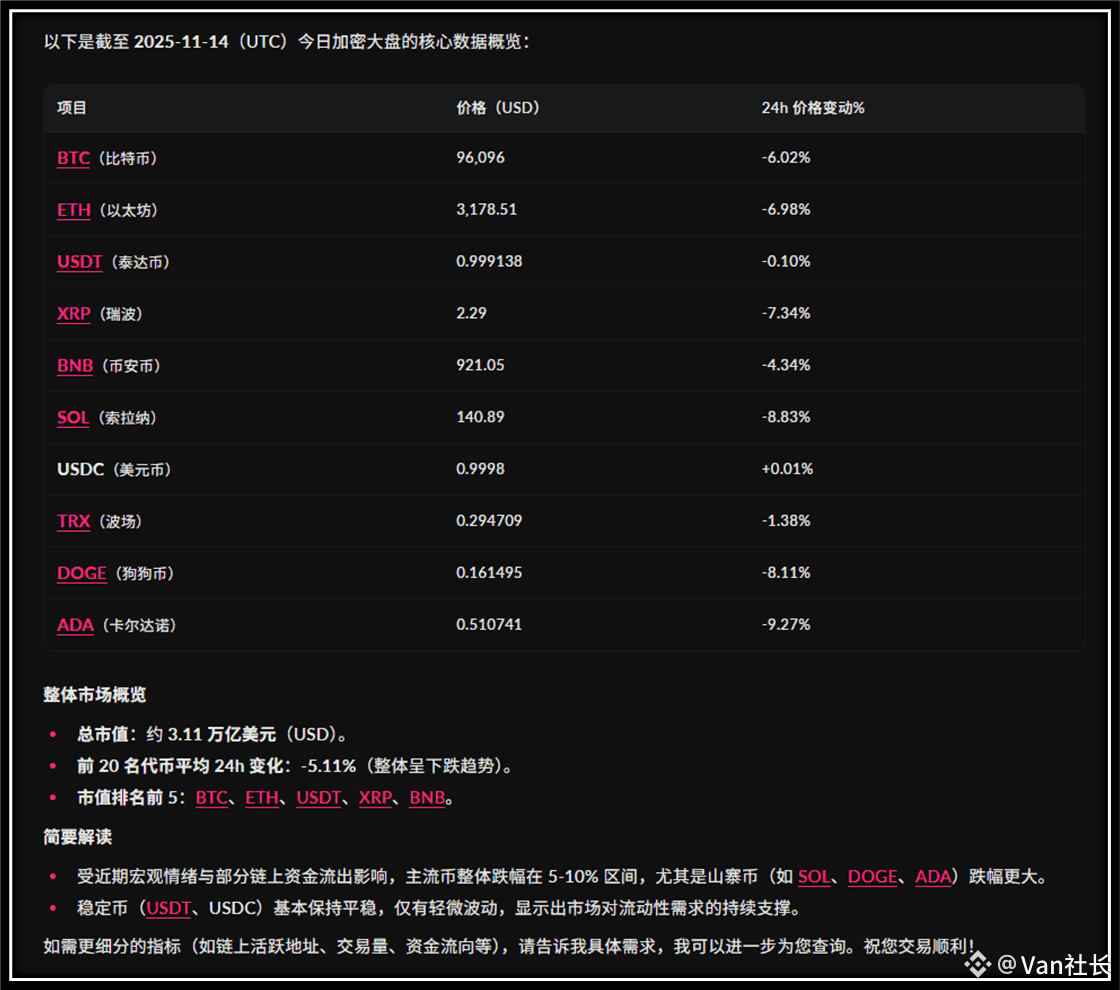Select the -7.34% change for XRP
Viewport: 1120px width, 990px height.
tap(786, 313)
